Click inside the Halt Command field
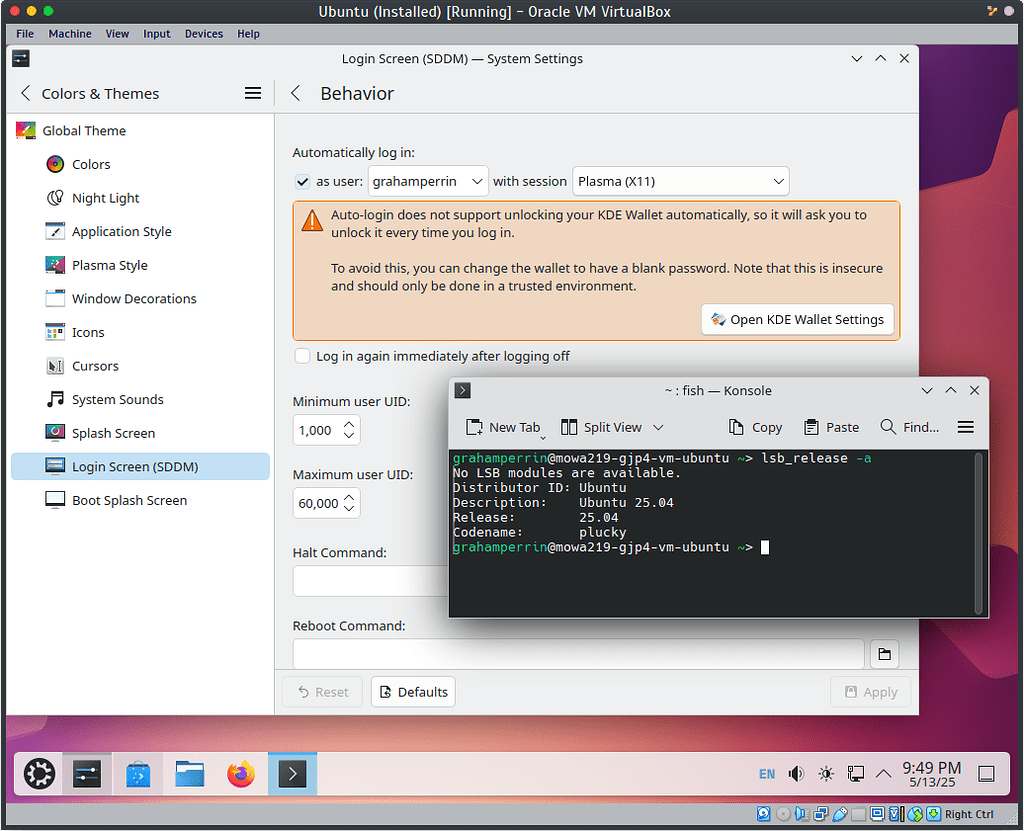Image resolution: width=1024 pixels, height=831 pixels. [x=370, y=580]
